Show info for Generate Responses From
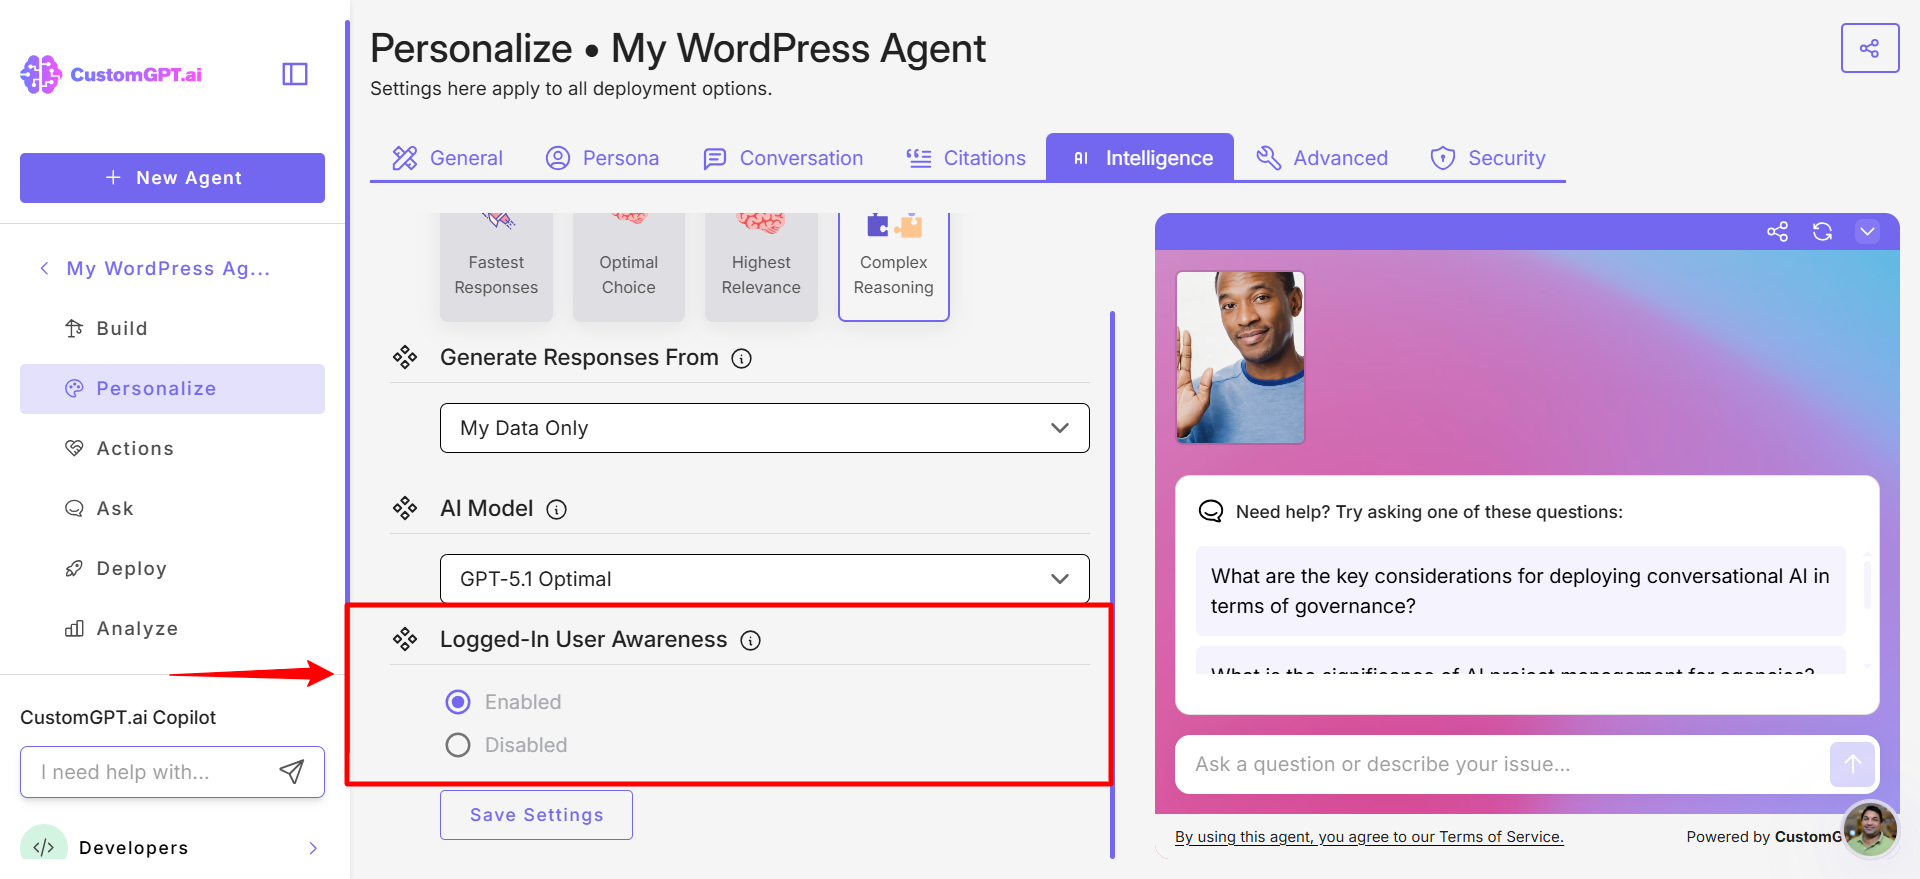This screenshot has height=879, width=1920. [x=742, y=358]
